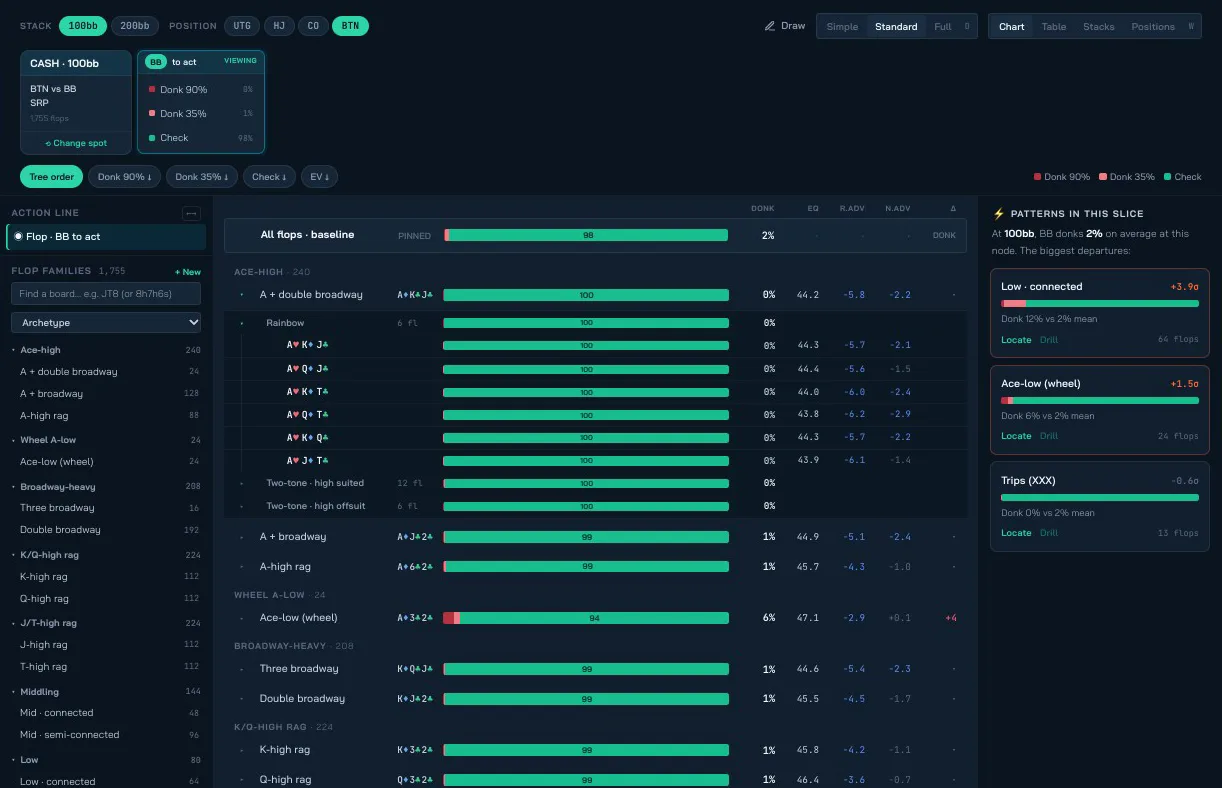Click Drill on Low · connected card
Viewport: 1222px width, 788px height.
1048,340
